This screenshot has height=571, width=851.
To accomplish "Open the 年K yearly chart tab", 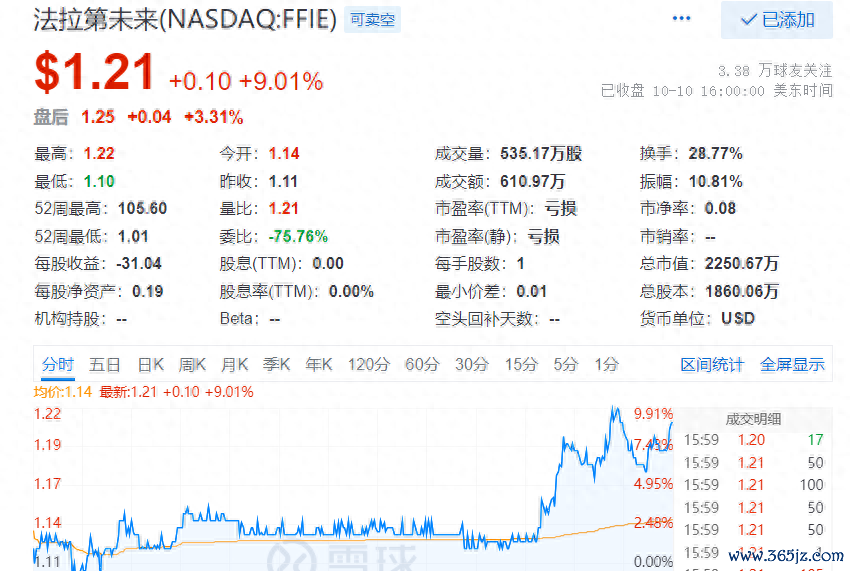I will [x=319, y=364].
